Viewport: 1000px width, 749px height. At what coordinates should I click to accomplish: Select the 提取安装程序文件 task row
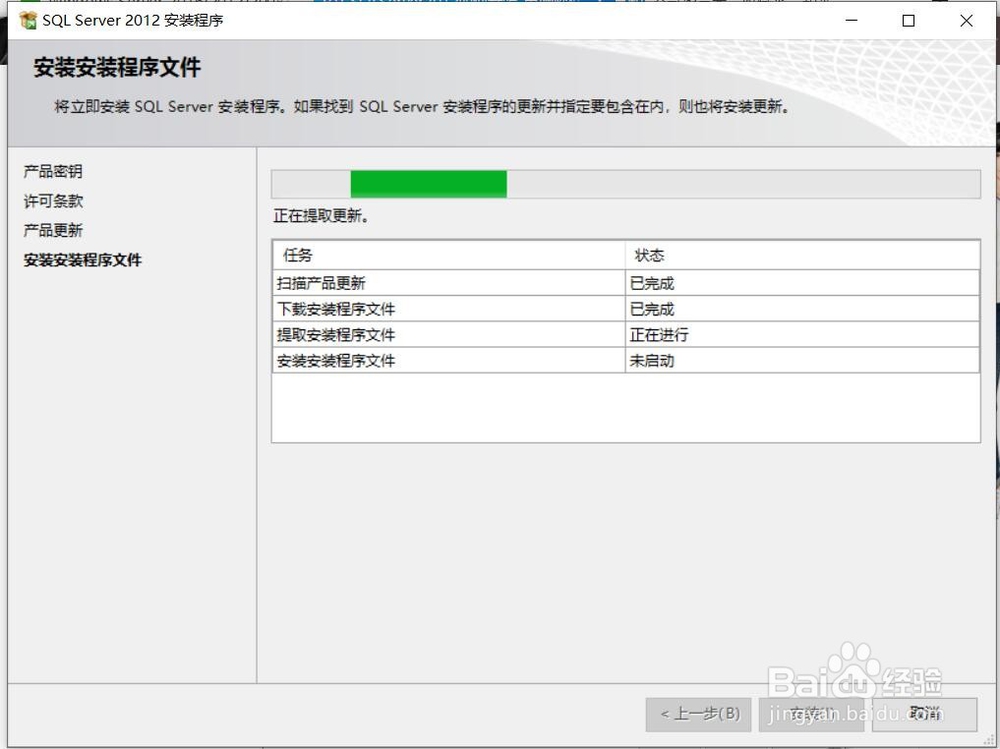pyautogui.click(x=626, y=334)
